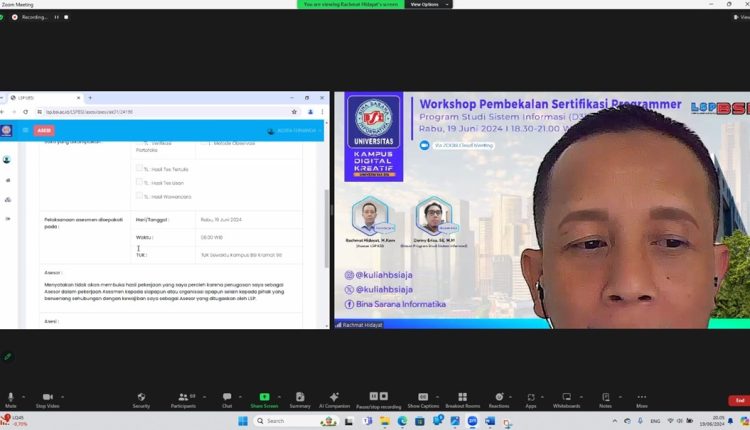Click the Bina Sarana Informatika Facebook text
The height and width of the screenshot is (430, 750).
401,304
